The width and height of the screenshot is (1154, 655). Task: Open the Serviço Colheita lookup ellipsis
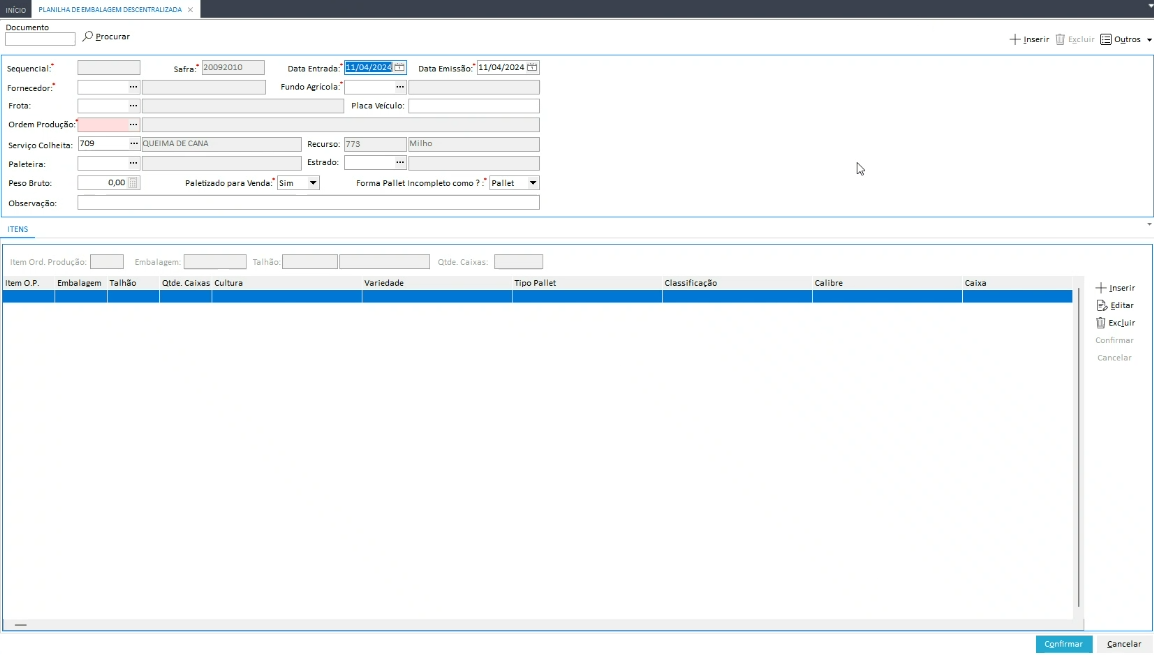(133, 144)
